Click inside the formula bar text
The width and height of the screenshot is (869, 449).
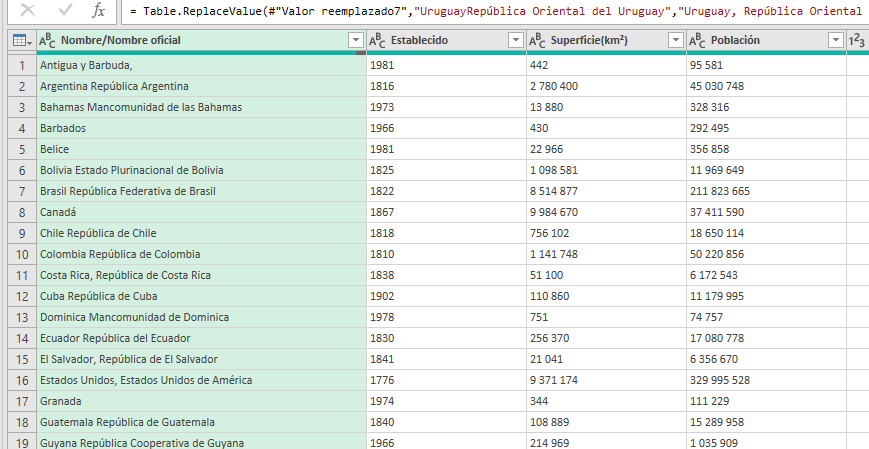click(x=500, y=11)
